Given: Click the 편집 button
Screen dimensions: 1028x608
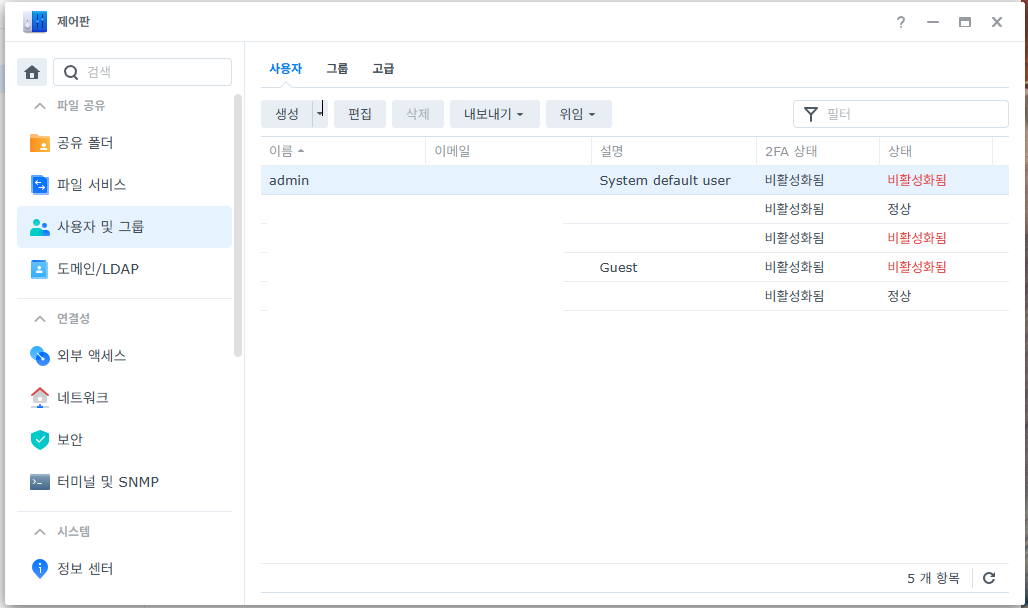Looking at the screenshot, I should [360, 114].
